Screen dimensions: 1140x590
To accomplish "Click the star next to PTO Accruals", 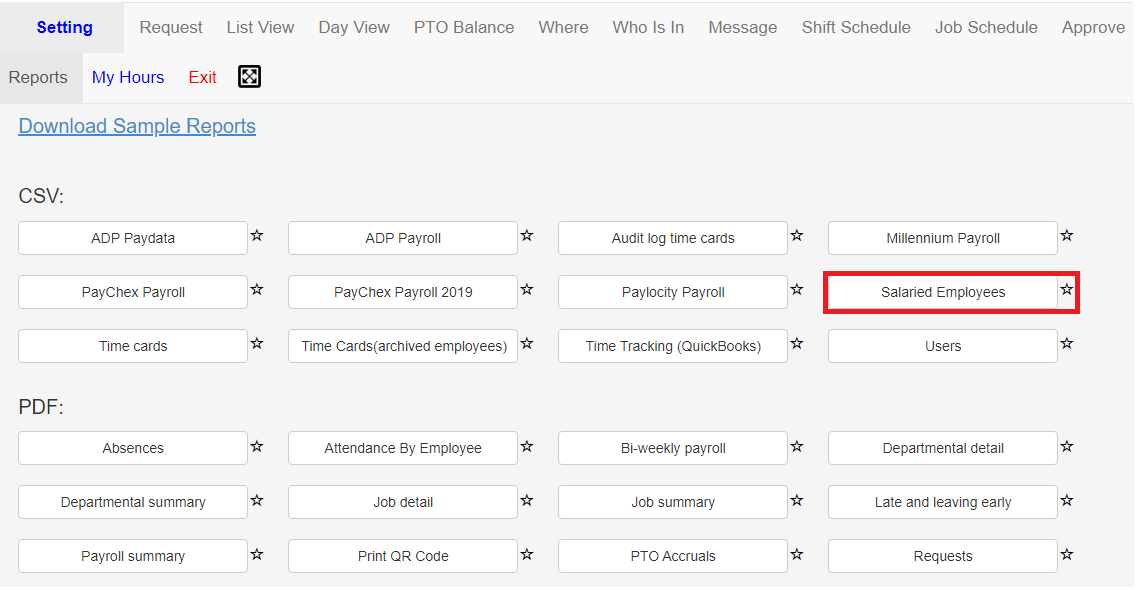I will (x=797, y=554).
